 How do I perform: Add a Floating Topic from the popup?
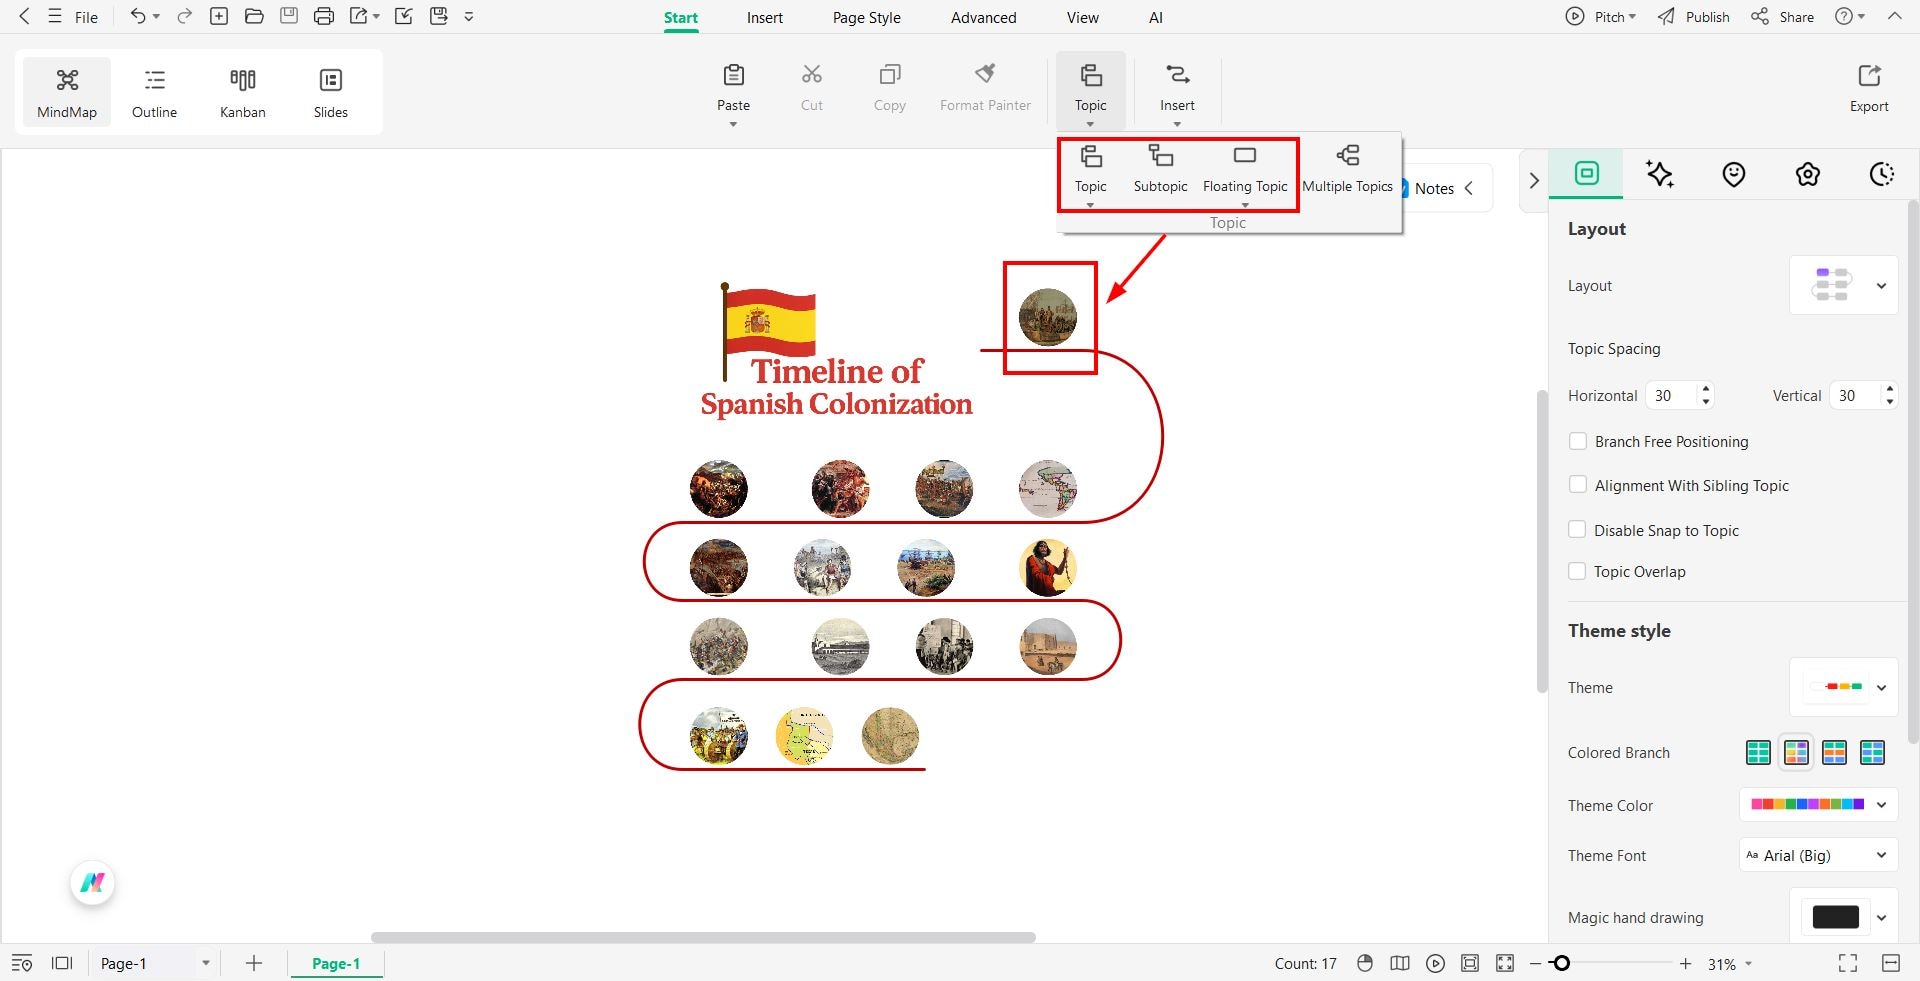click(x=1245, y=169)
